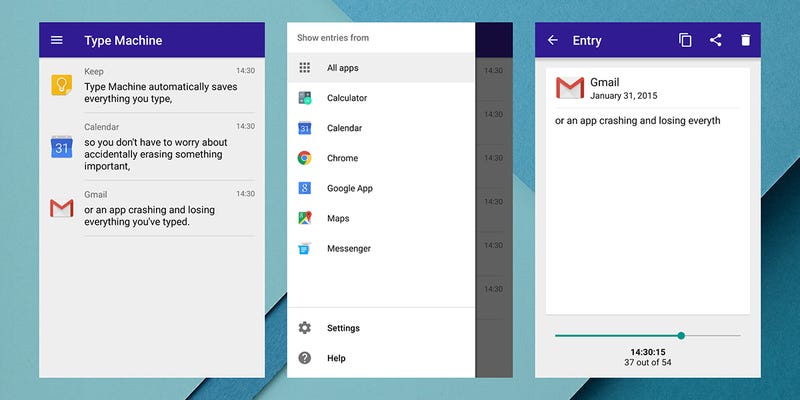Click the Gmail heading in Entry card

605,82
